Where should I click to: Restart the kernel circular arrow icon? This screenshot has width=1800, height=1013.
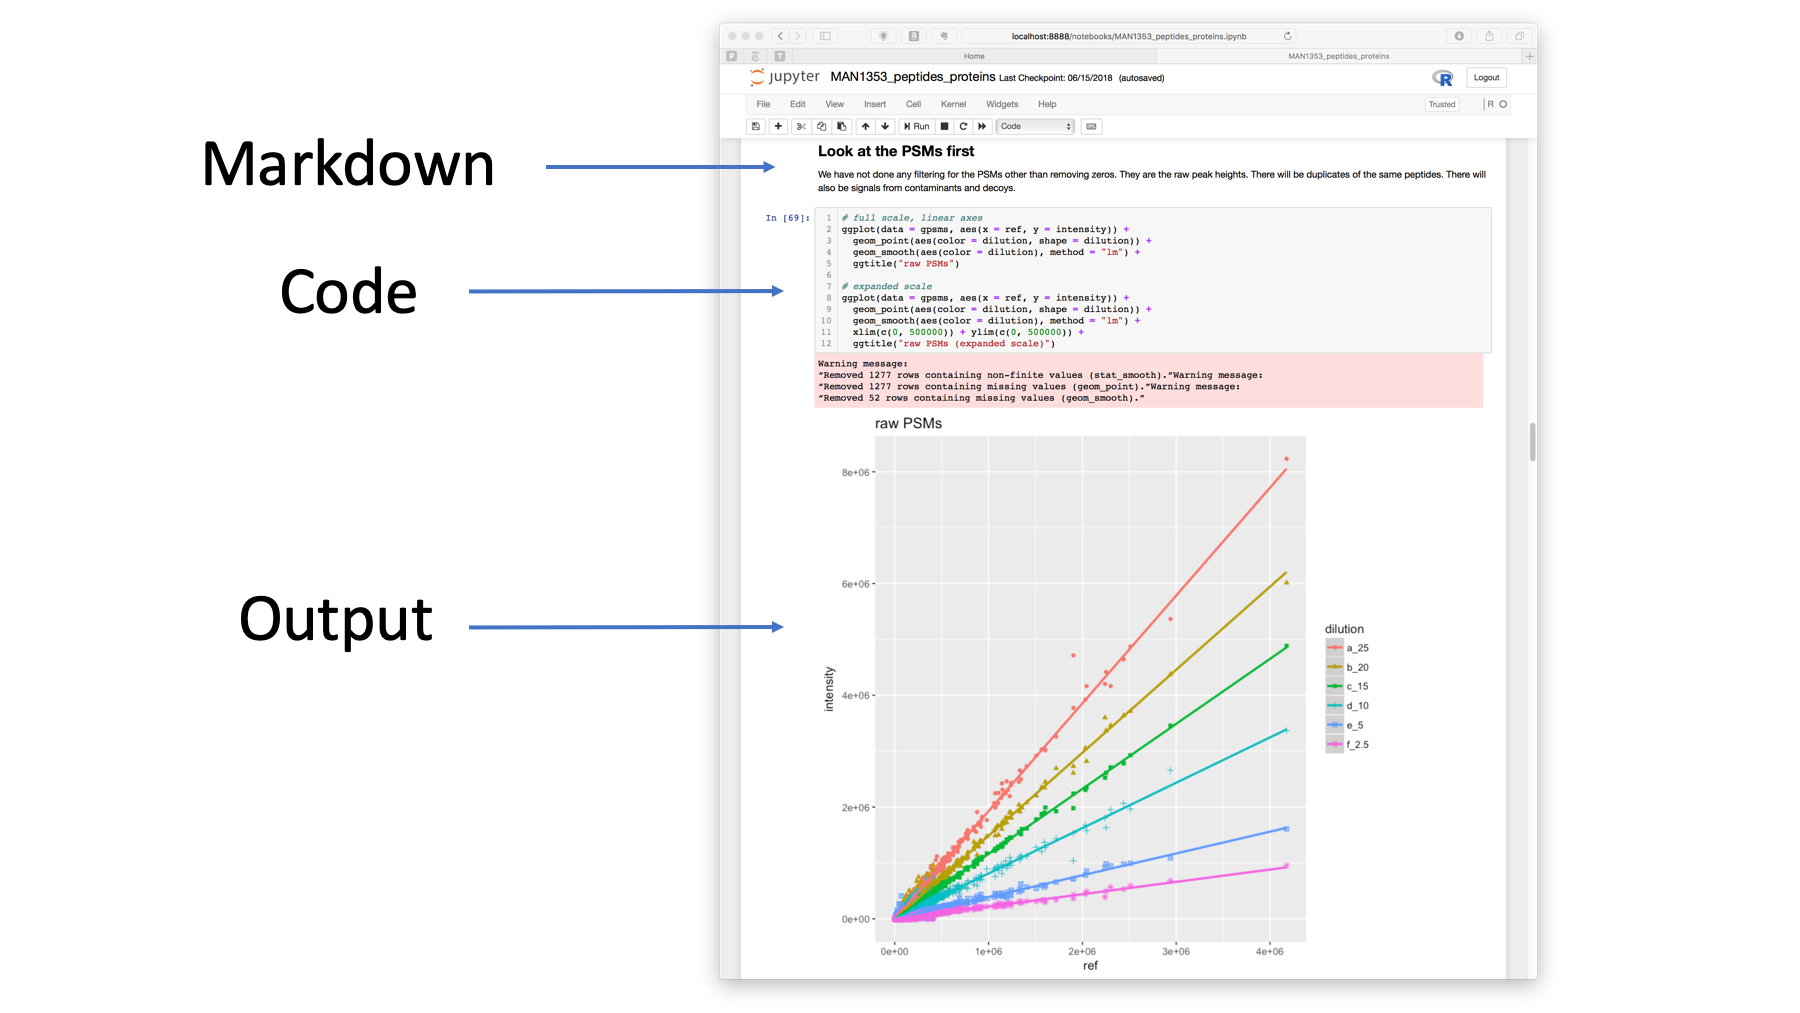pyautogui.click(x=963, y=126)
